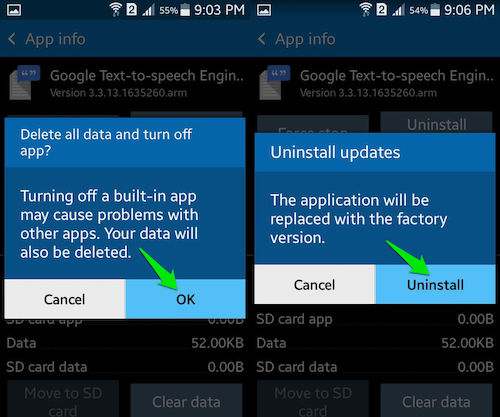Image resolution: width=500 pixels, height=417 pixels.
Task: Tap the back chevron on right App info header
Action: point(262,39)
